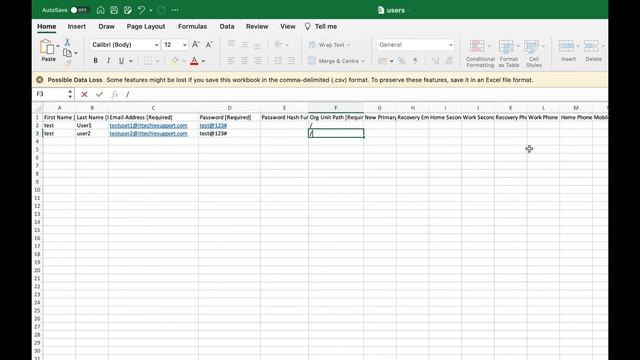The width and height of the screenshot is (640, 360).
Task: Click the Borders icon
Action: [148, 60]
